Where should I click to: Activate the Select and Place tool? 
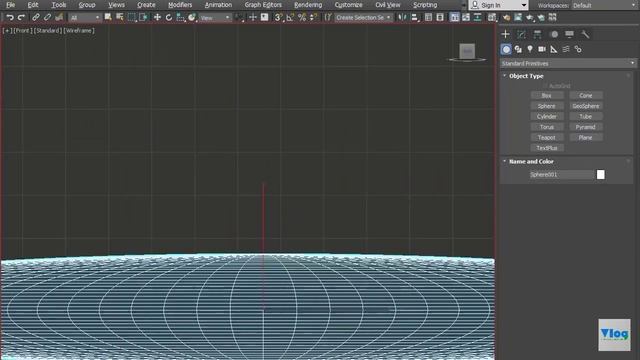tap(192, 18)
